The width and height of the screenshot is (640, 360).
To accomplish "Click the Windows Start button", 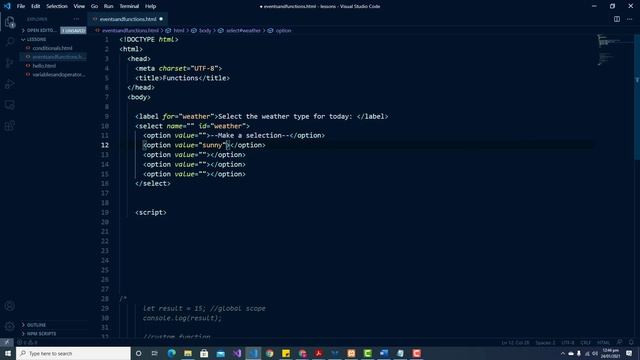I will 8,353.
